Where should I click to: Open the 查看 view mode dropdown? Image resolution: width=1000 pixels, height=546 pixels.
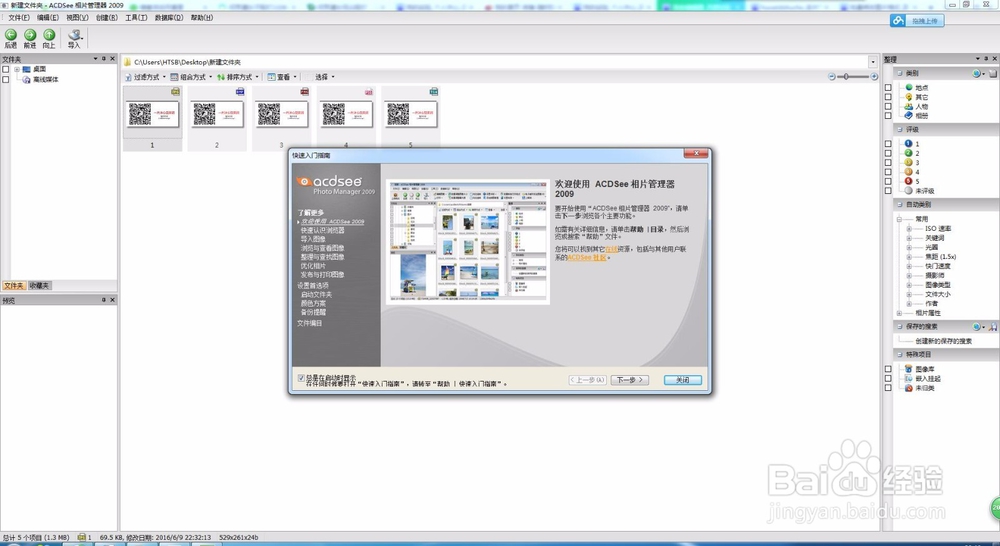pyautogui.click(x=282, y=77)
